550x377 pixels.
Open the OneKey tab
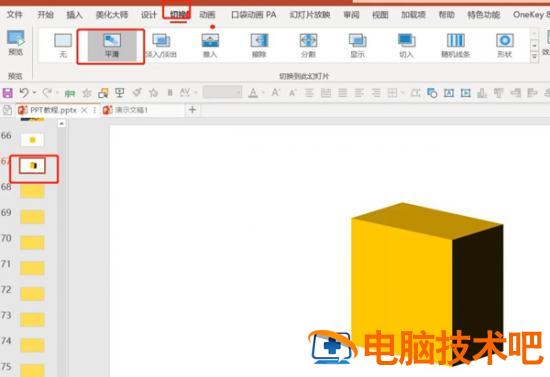pos(530,15)
